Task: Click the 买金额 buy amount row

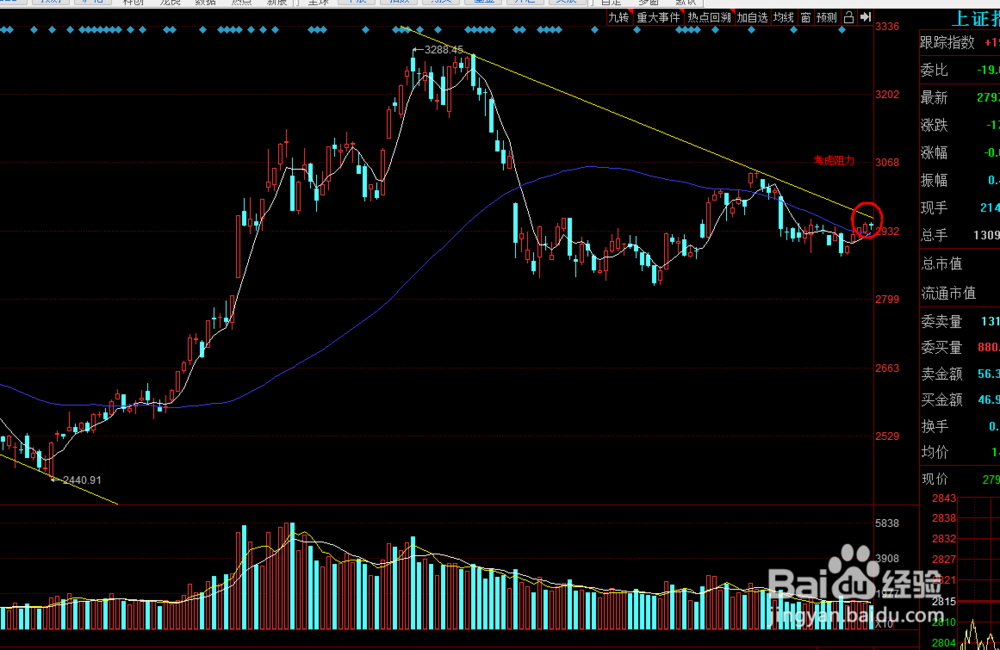Action: 960,400
